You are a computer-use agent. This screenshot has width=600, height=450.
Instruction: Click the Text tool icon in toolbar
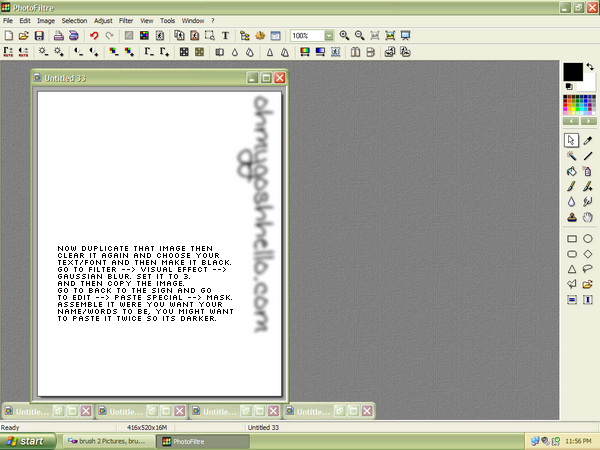225,36
